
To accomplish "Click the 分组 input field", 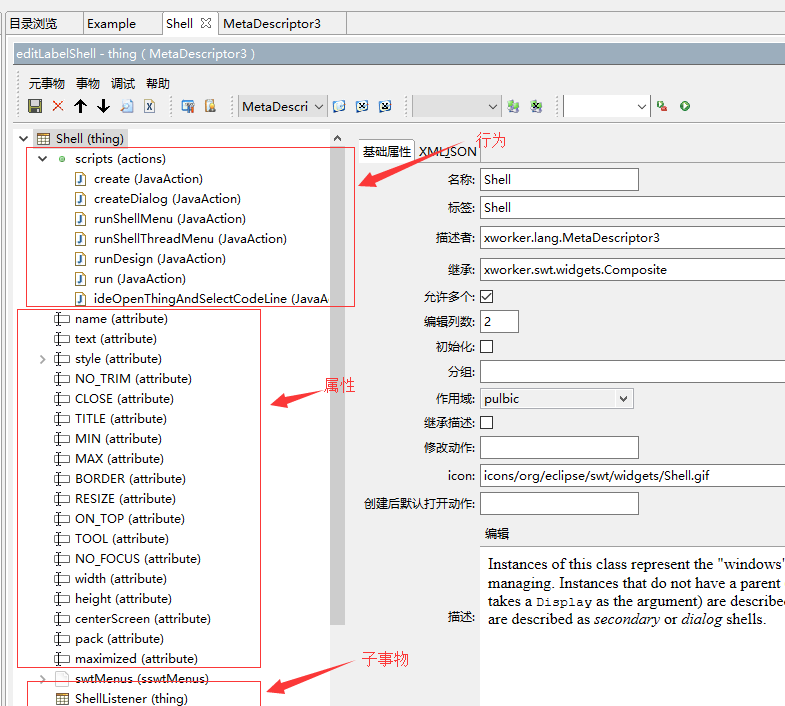I will [632, 372].
